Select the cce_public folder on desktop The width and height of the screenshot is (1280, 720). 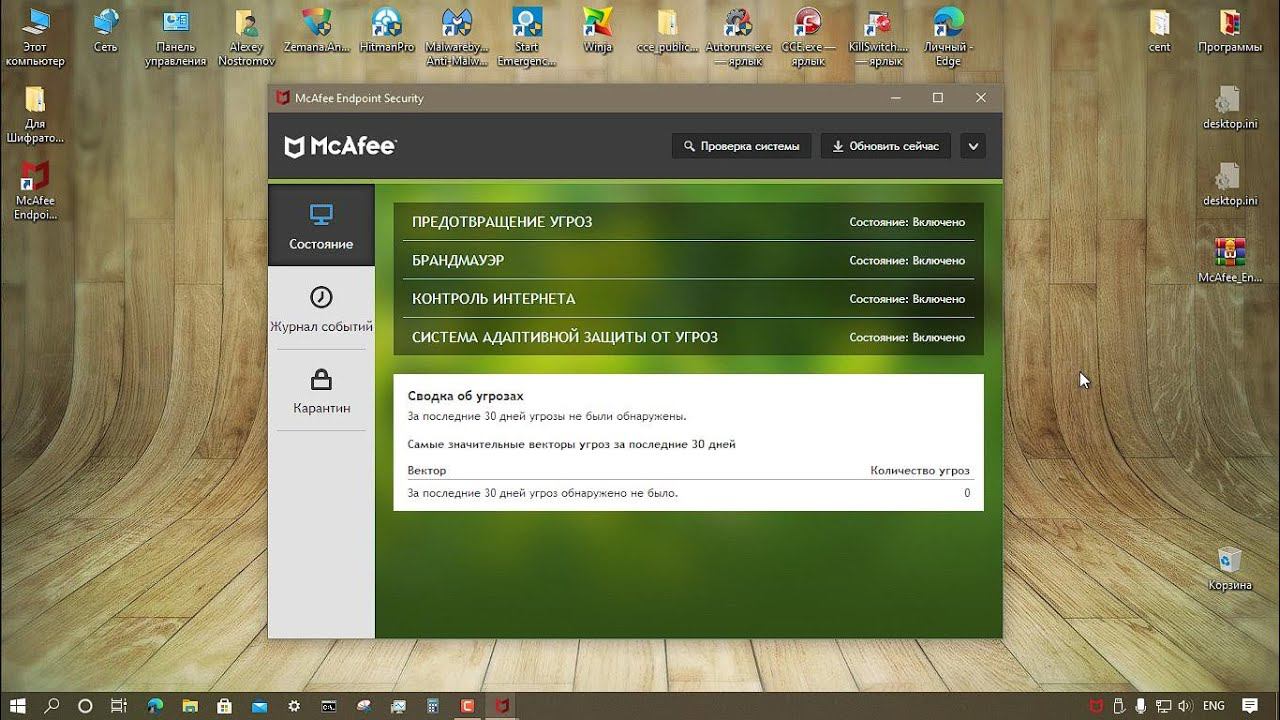point(667,32)
